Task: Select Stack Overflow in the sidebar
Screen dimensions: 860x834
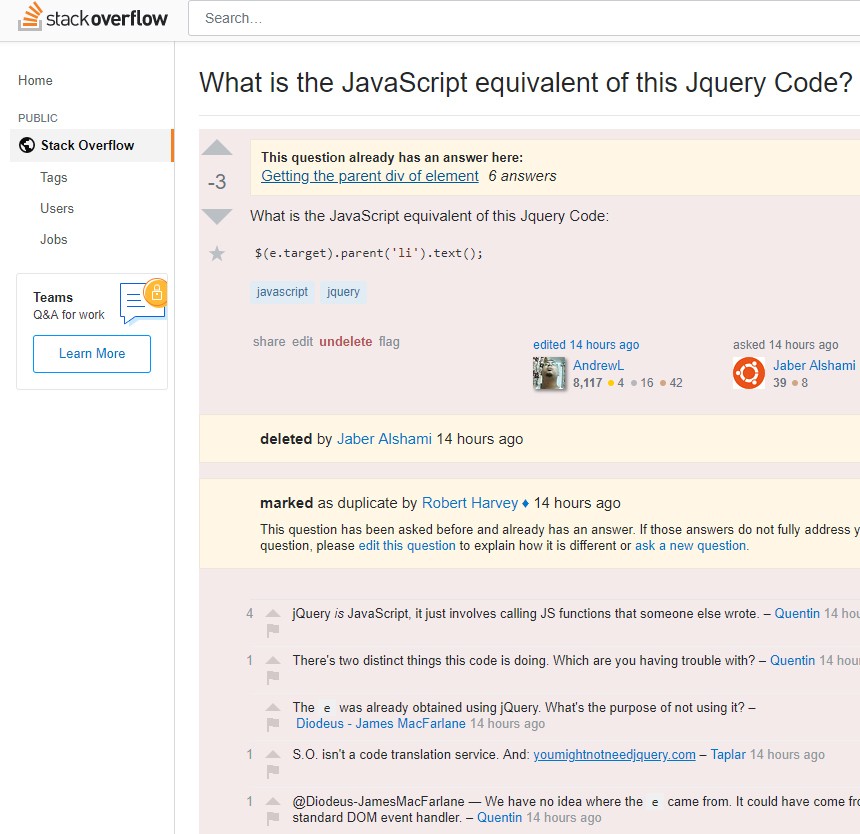Action: [x=92, y=145]
